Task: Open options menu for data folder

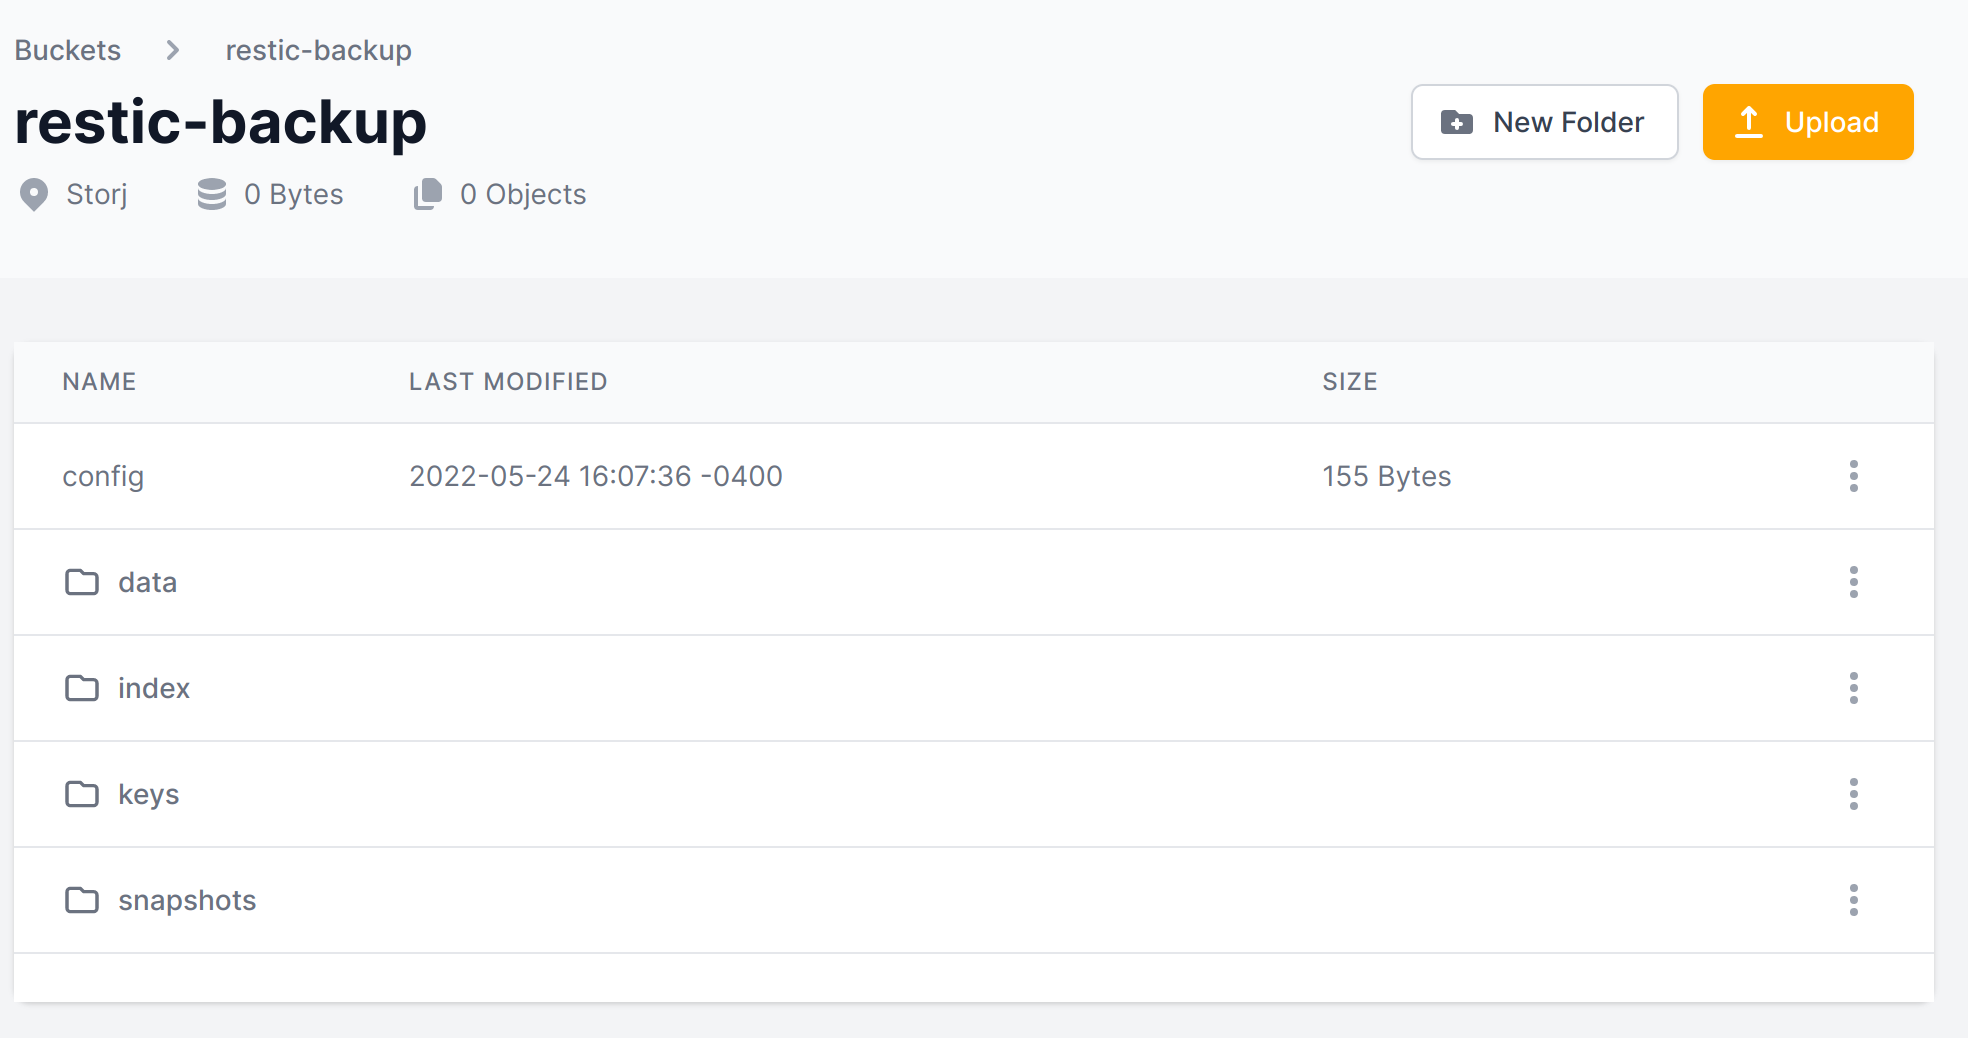Action: click(x=1853, y=582)
